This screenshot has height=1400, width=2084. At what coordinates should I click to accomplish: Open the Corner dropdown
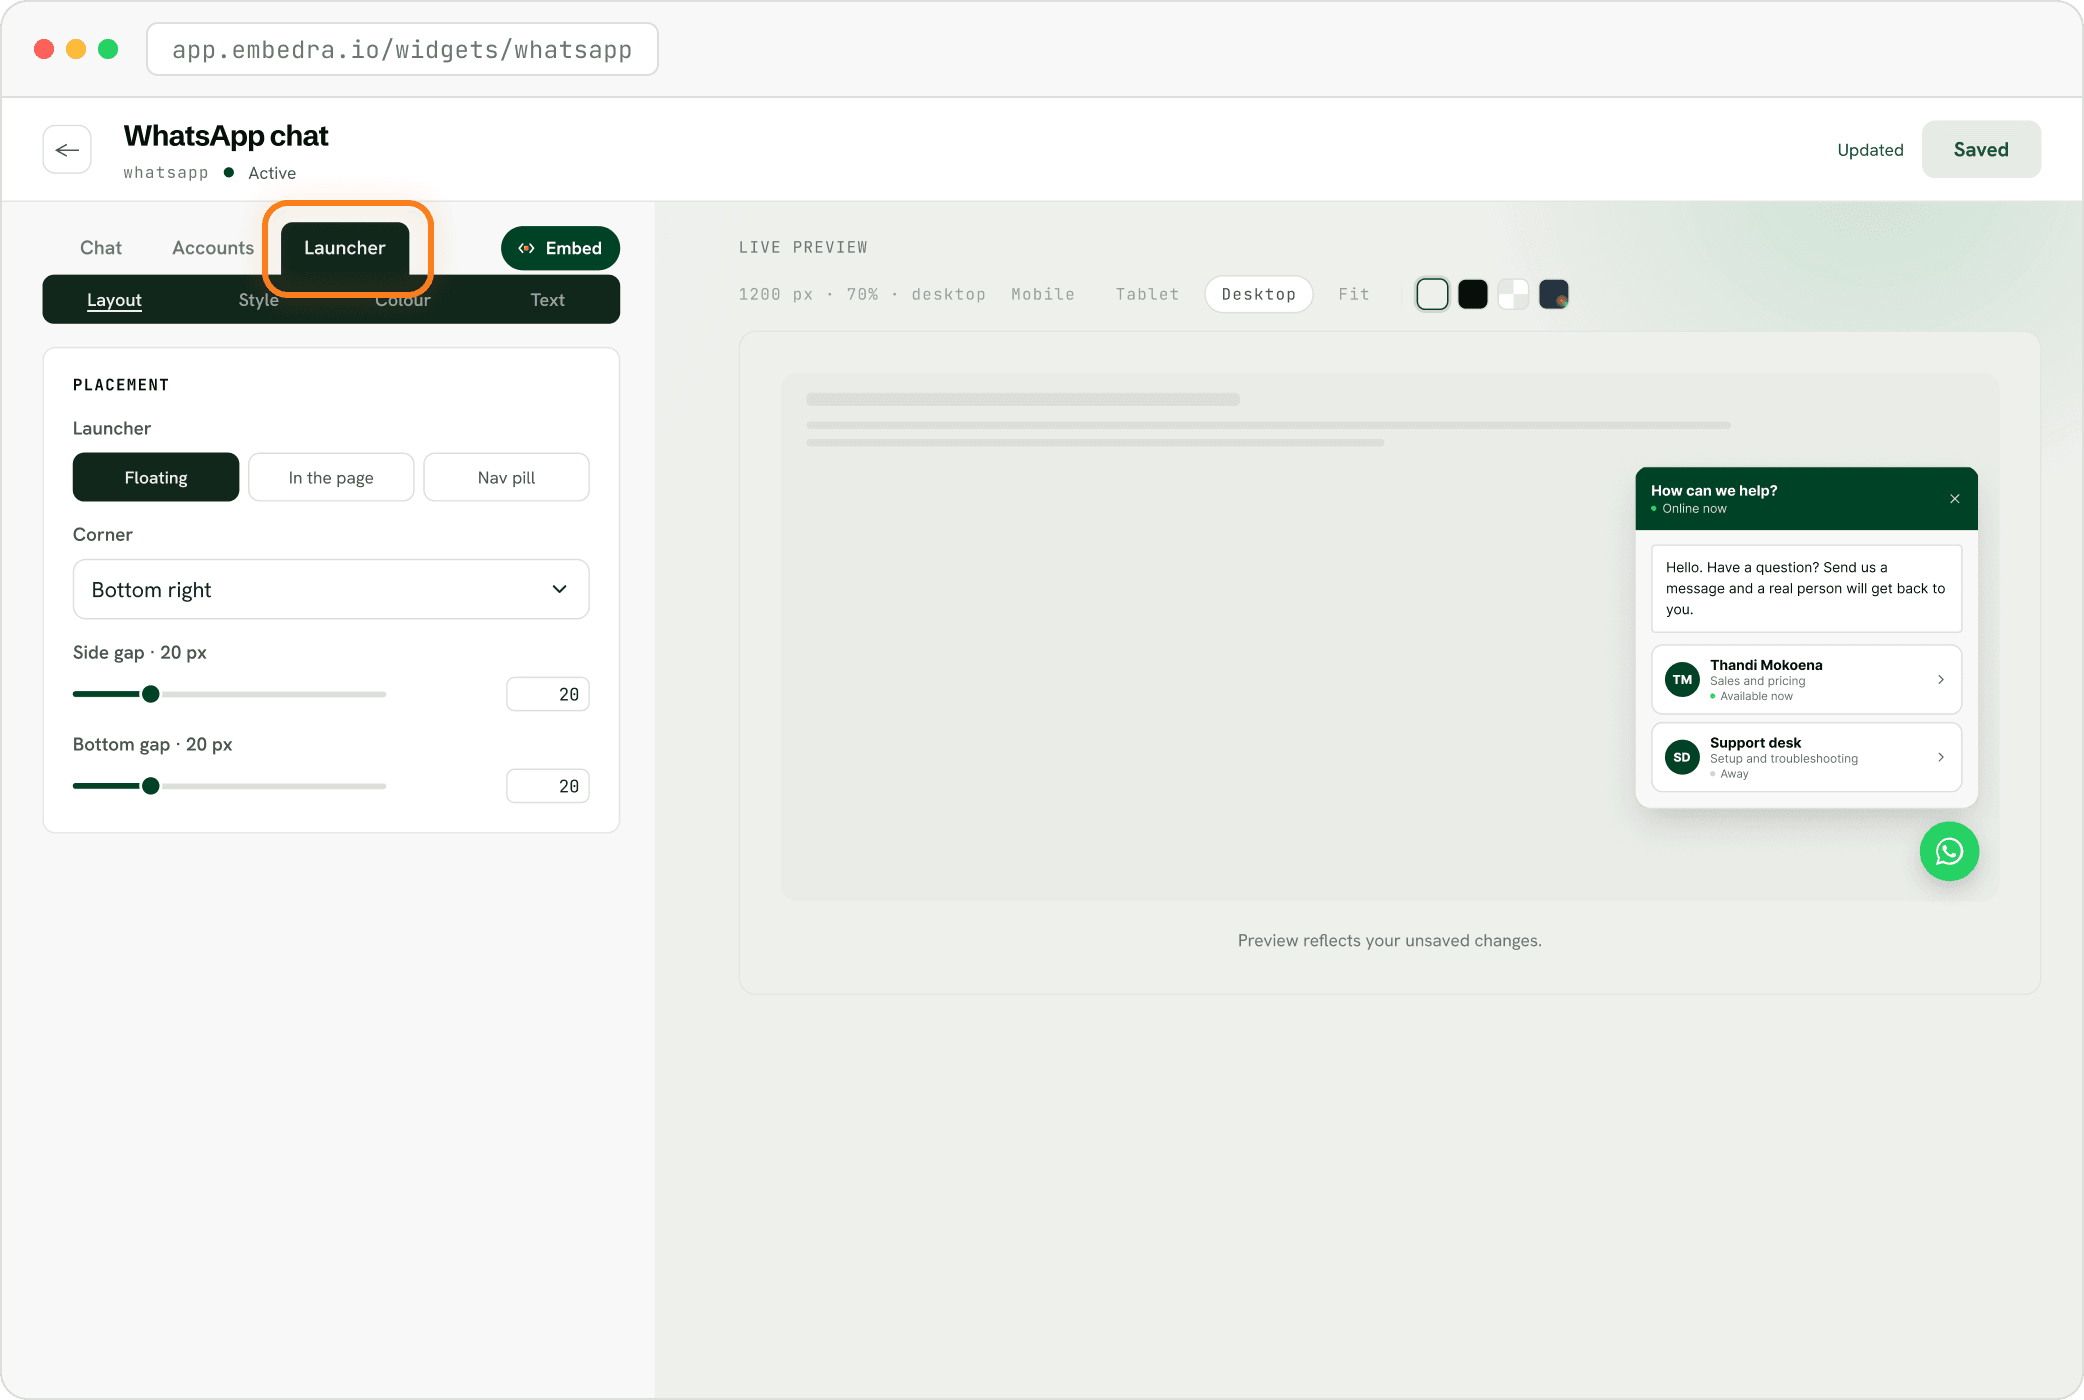click(x=331, y=589)
